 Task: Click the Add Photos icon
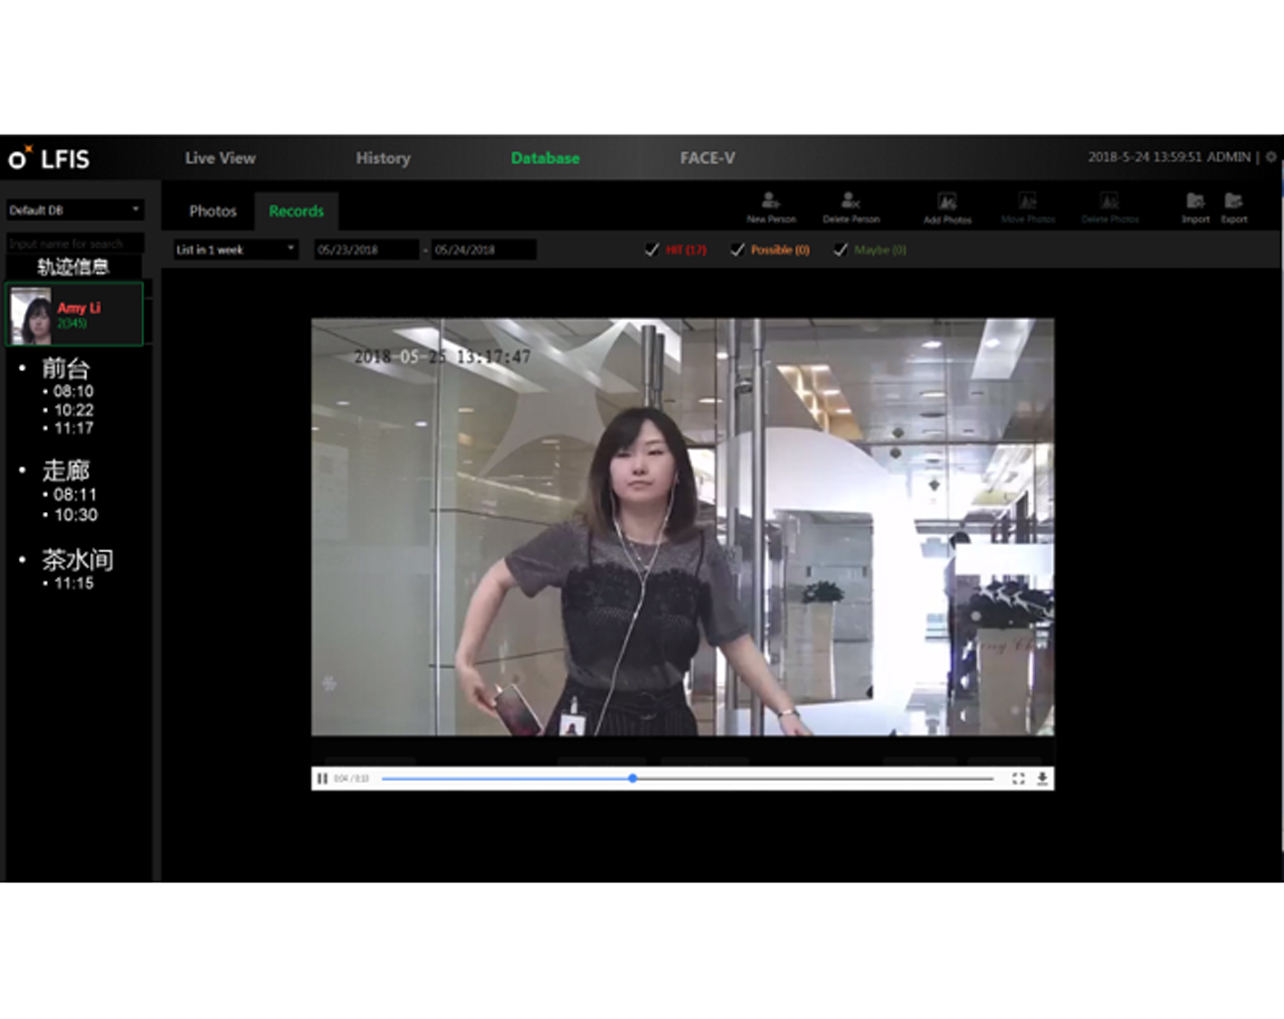pos(947,202)
